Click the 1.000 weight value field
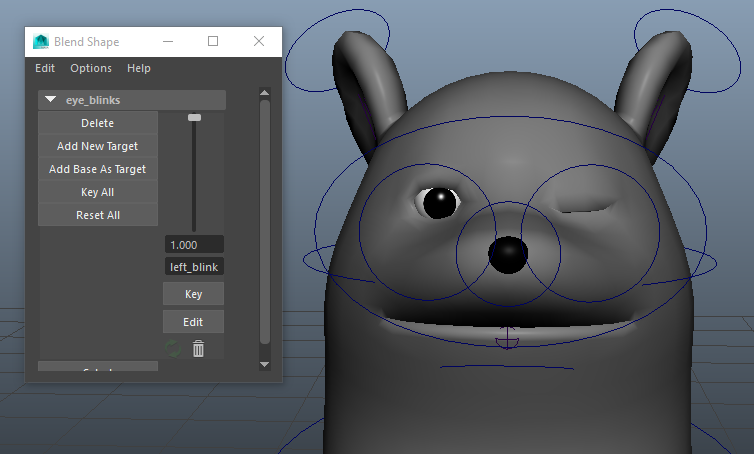The height and width of the screenshot is (454, 754). pyautogui.click(x=194, y=245)
